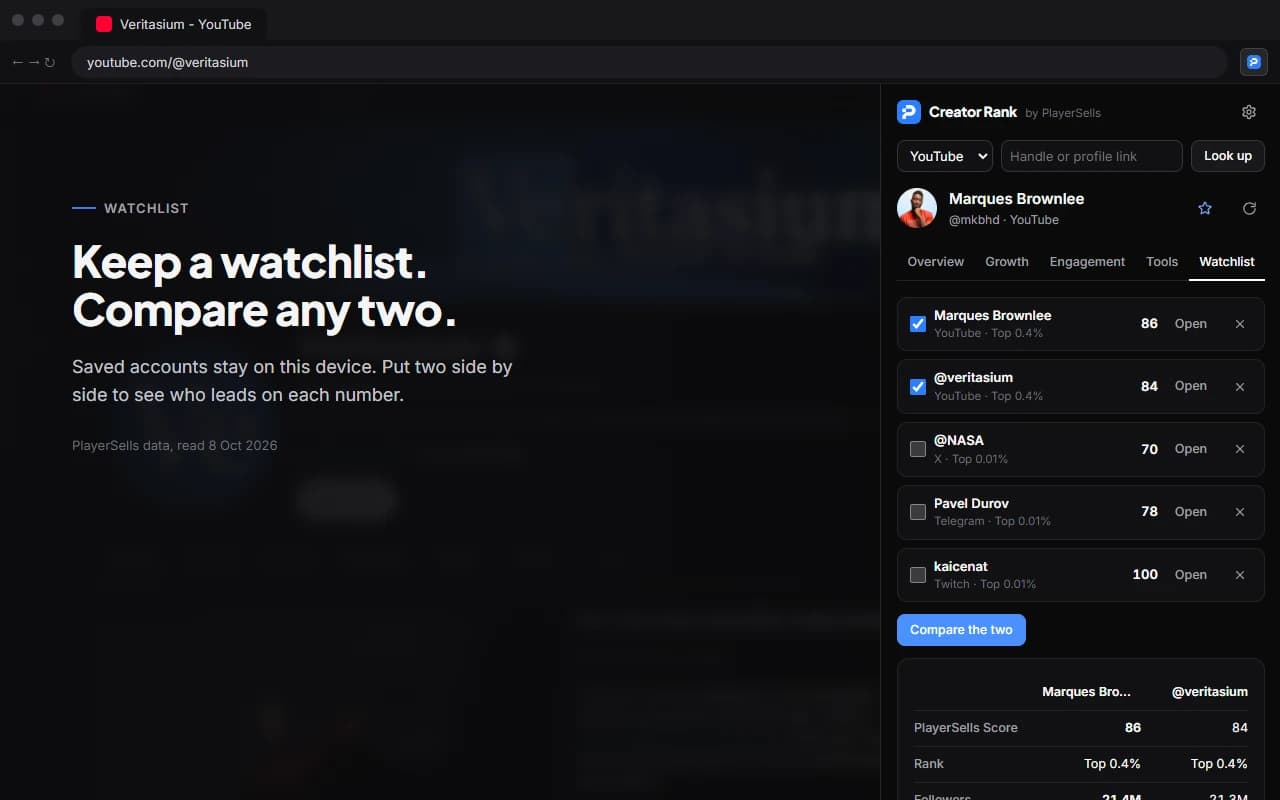Click the Pavel Durov score 78
The width and height of the screenshot is (1280, 800).
pyautogui.click(x=1149, y=512)
